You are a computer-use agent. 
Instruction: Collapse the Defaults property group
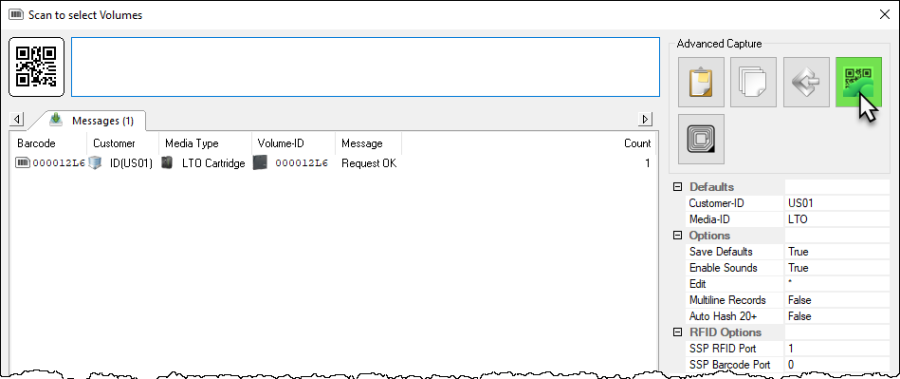pyautogui.click(x=678, y=187)
